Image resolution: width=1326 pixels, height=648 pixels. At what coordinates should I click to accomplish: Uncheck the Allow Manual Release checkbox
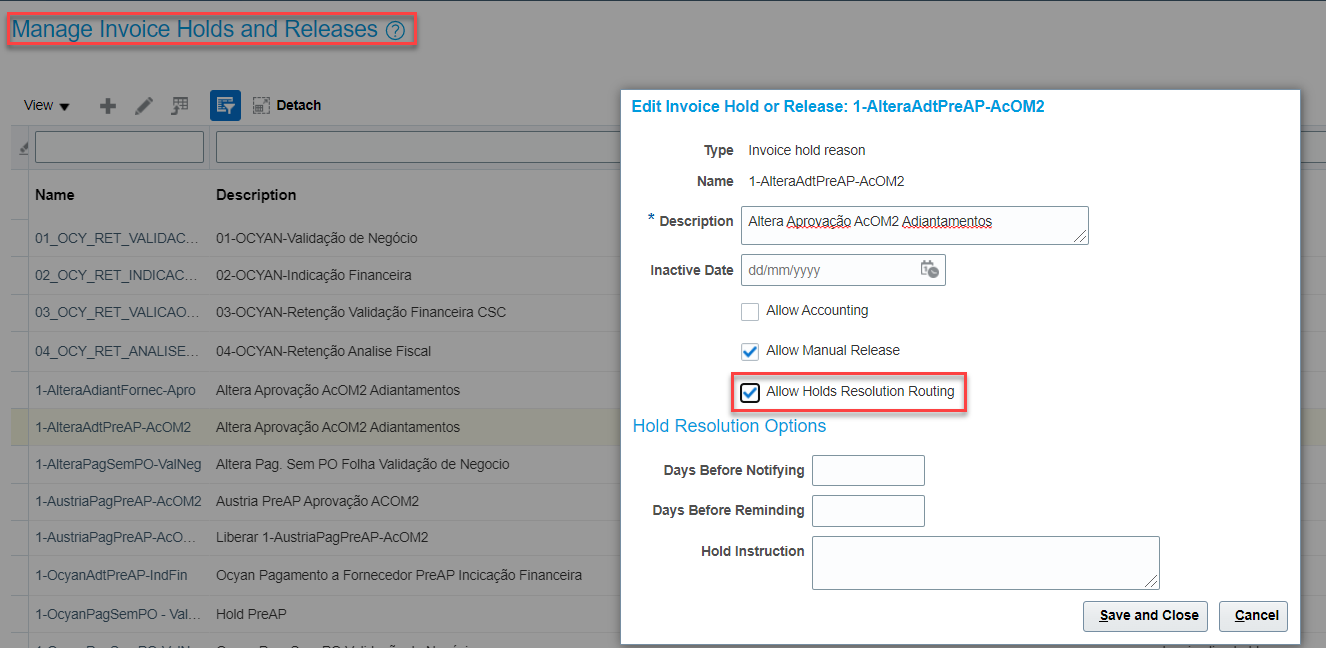tap(750, 351)
